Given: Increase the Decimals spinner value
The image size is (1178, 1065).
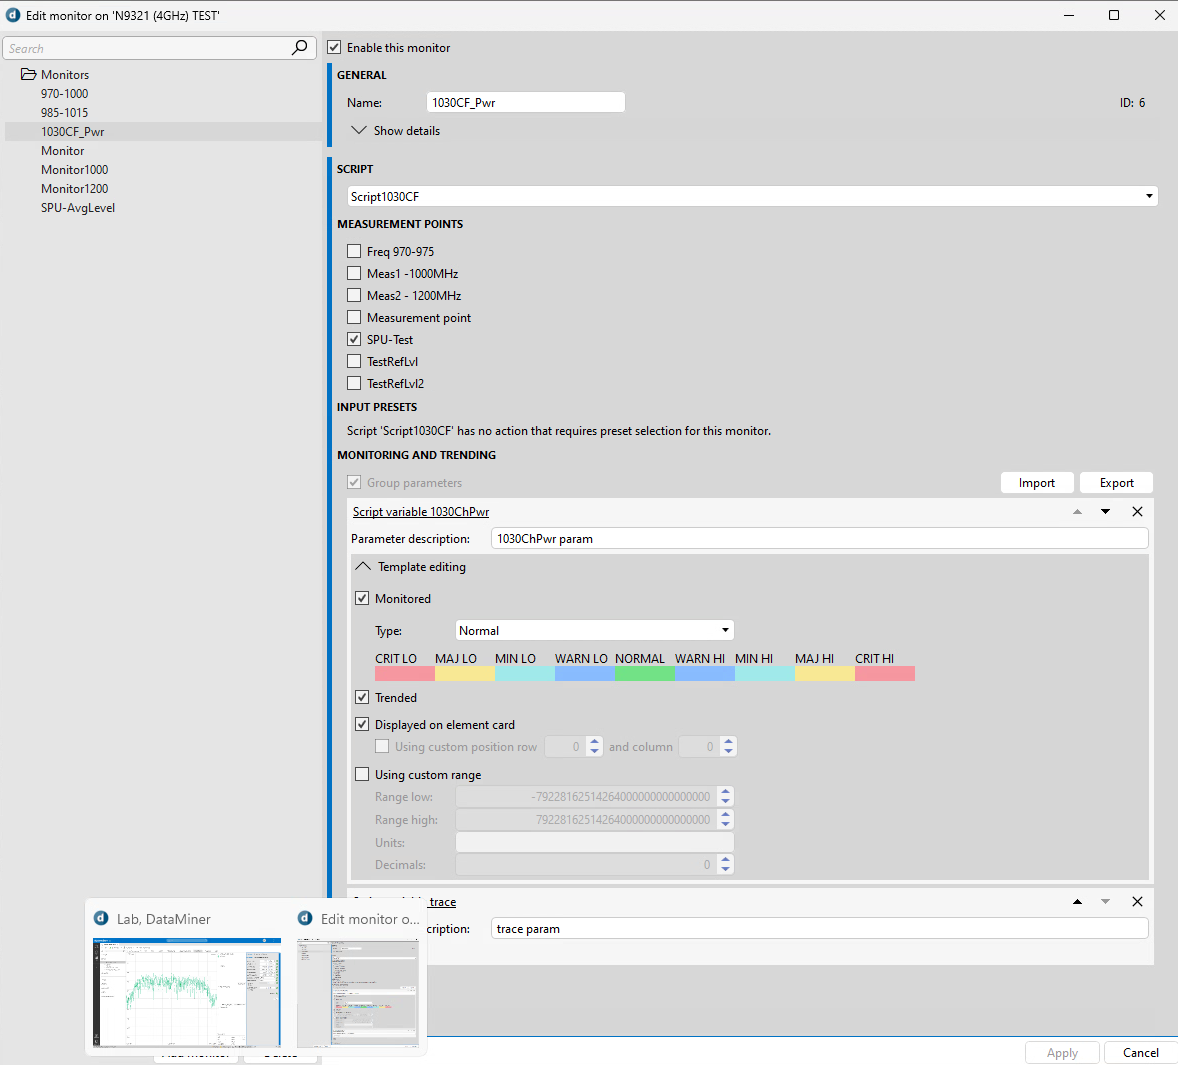Looking at the screenshot, I should click(726, 860).
